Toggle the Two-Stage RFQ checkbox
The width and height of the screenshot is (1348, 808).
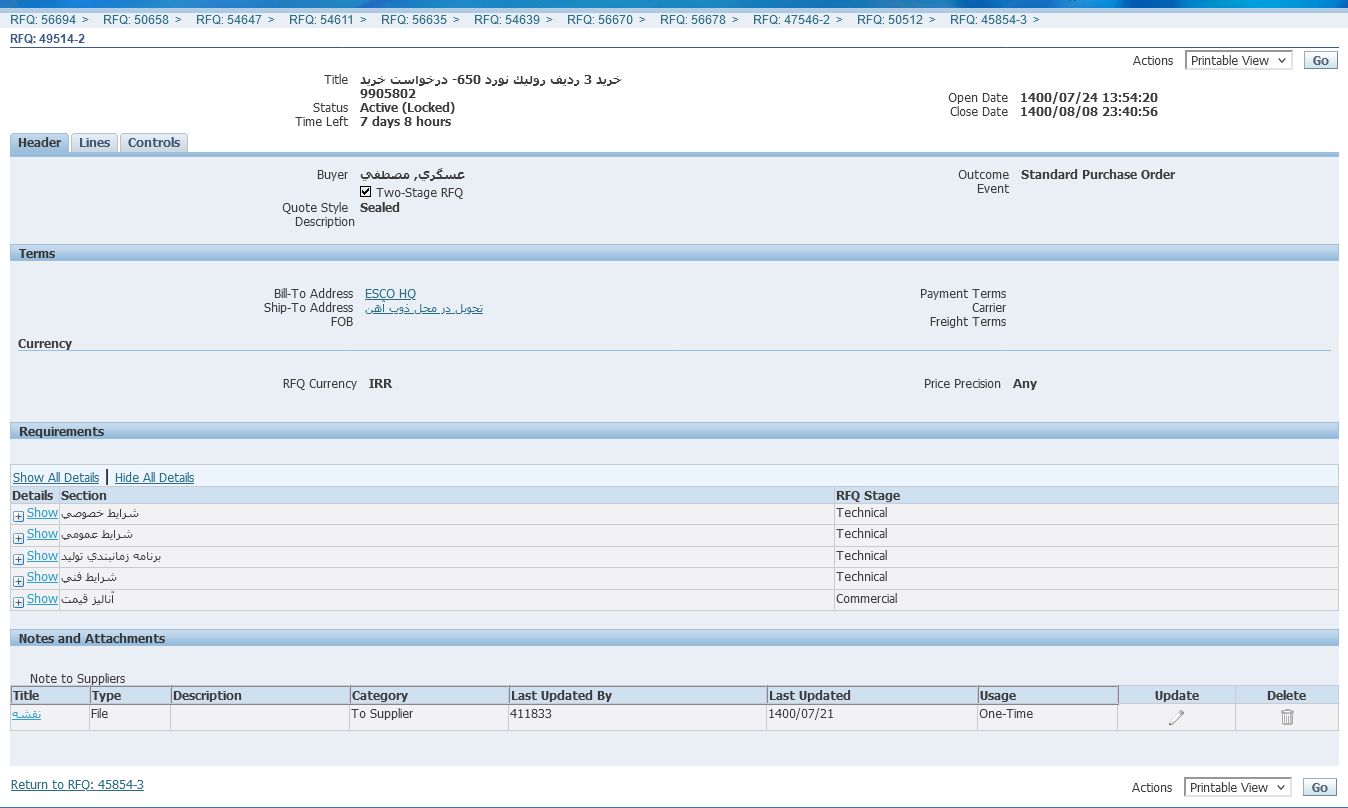[366, 192]
